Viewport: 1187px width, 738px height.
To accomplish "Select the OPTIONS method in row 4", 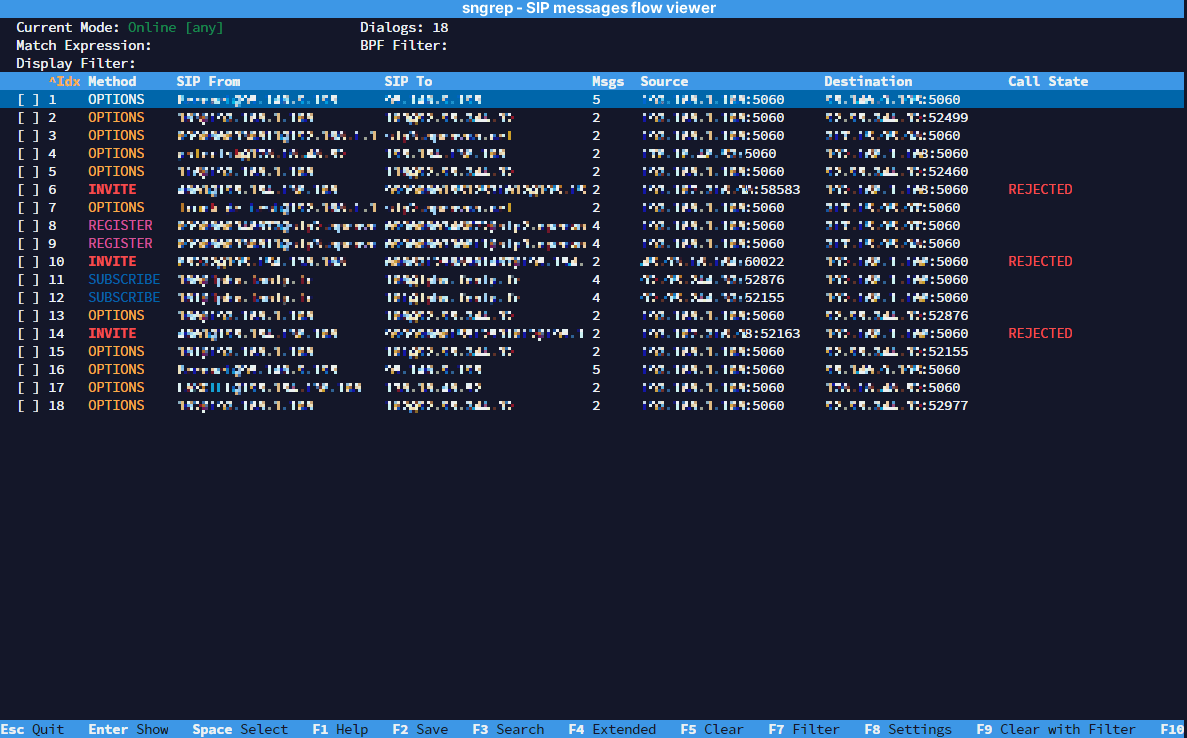I will point(116,154).
